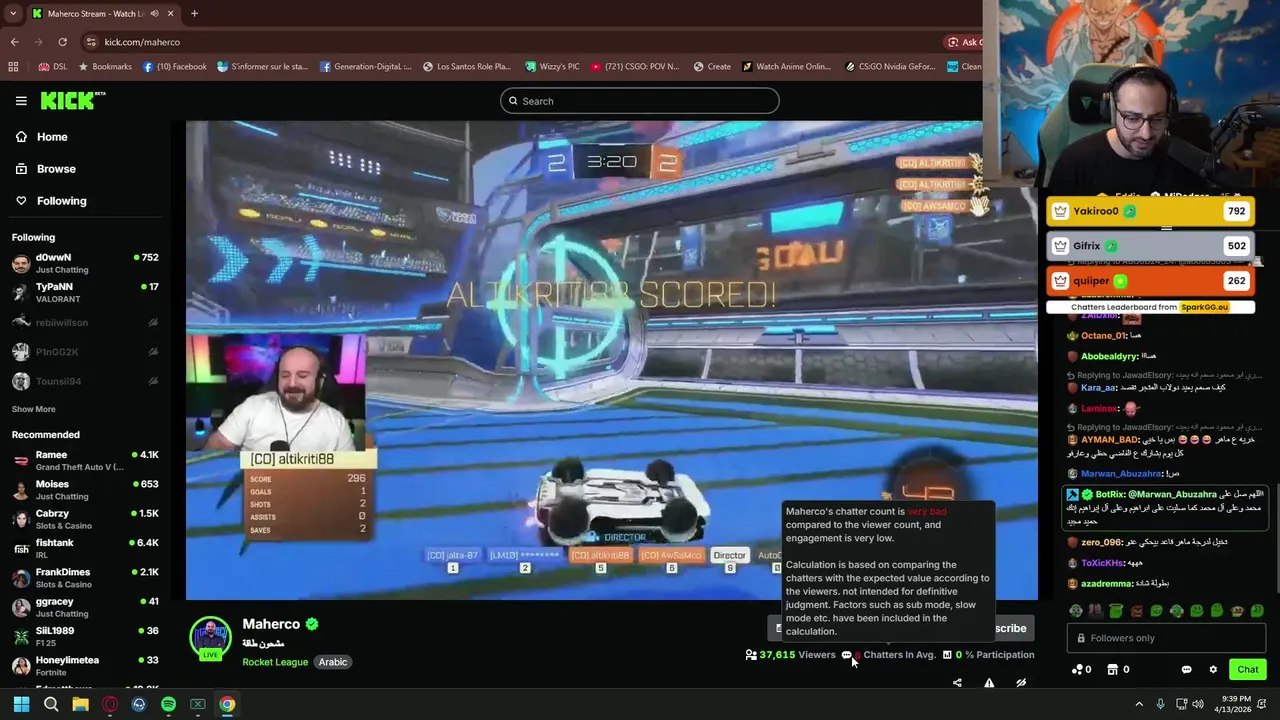The width and height of the screenshot is (1280, 720).
Task: Open Spotify from the taskbar
Action: (168, 704)
